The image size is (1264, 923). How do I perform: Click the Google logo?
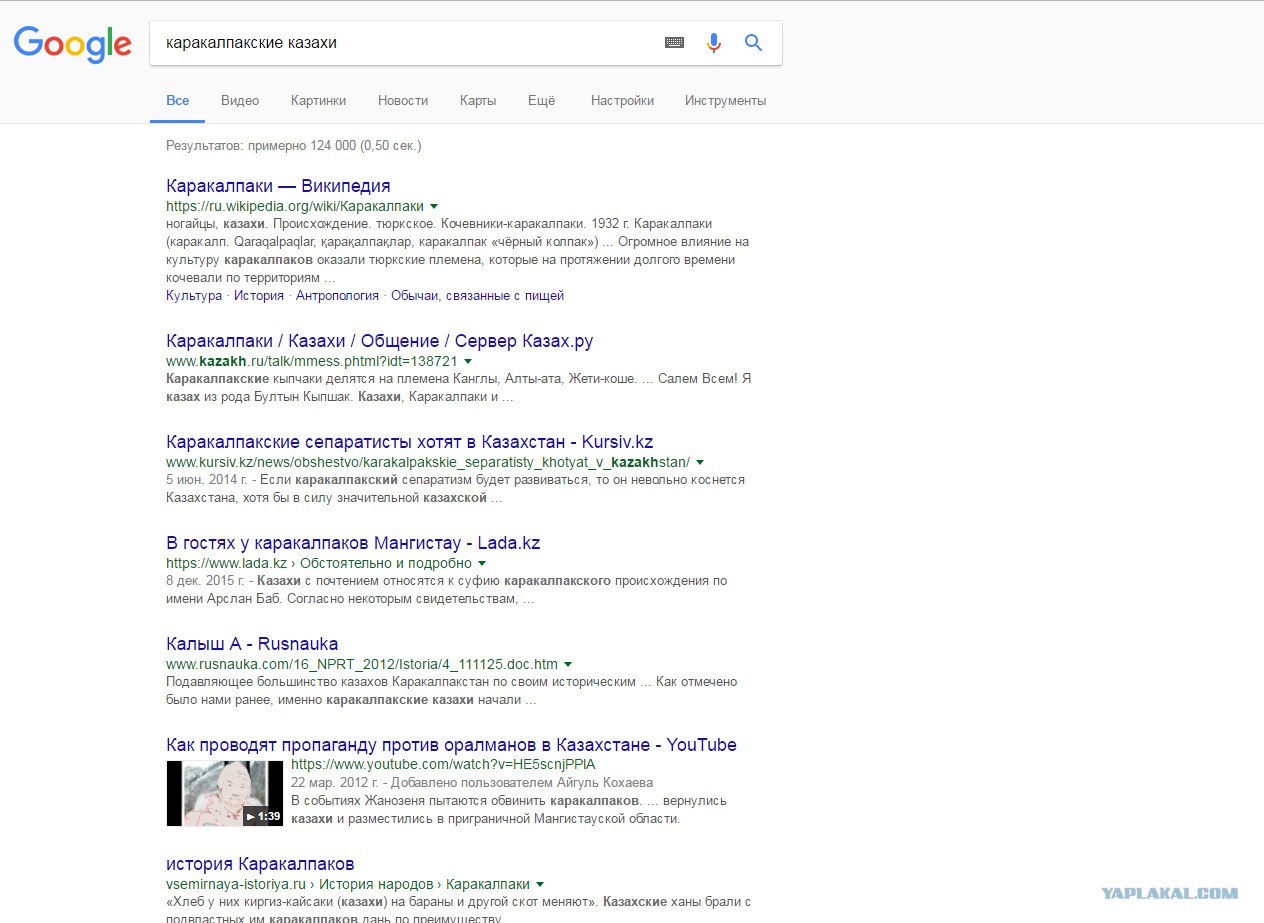[x=72, y=44]
